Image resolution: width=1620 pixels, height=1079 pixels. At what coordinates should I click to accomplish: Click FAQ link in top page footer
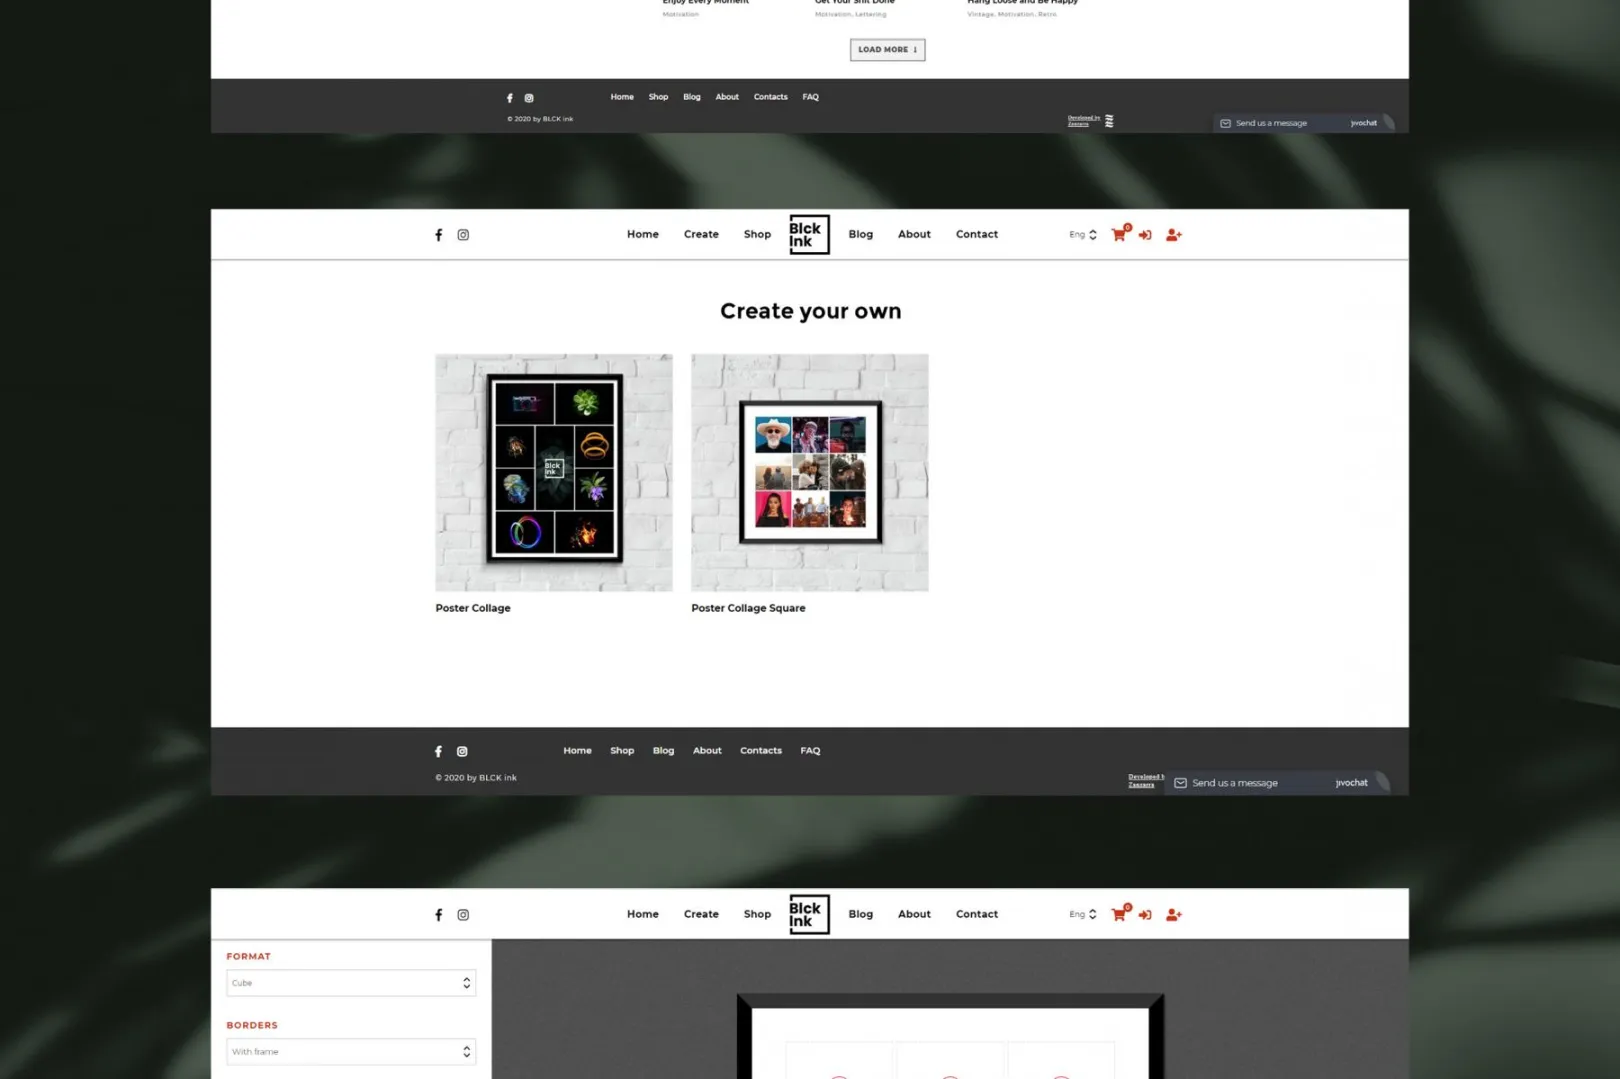[810, 97]
